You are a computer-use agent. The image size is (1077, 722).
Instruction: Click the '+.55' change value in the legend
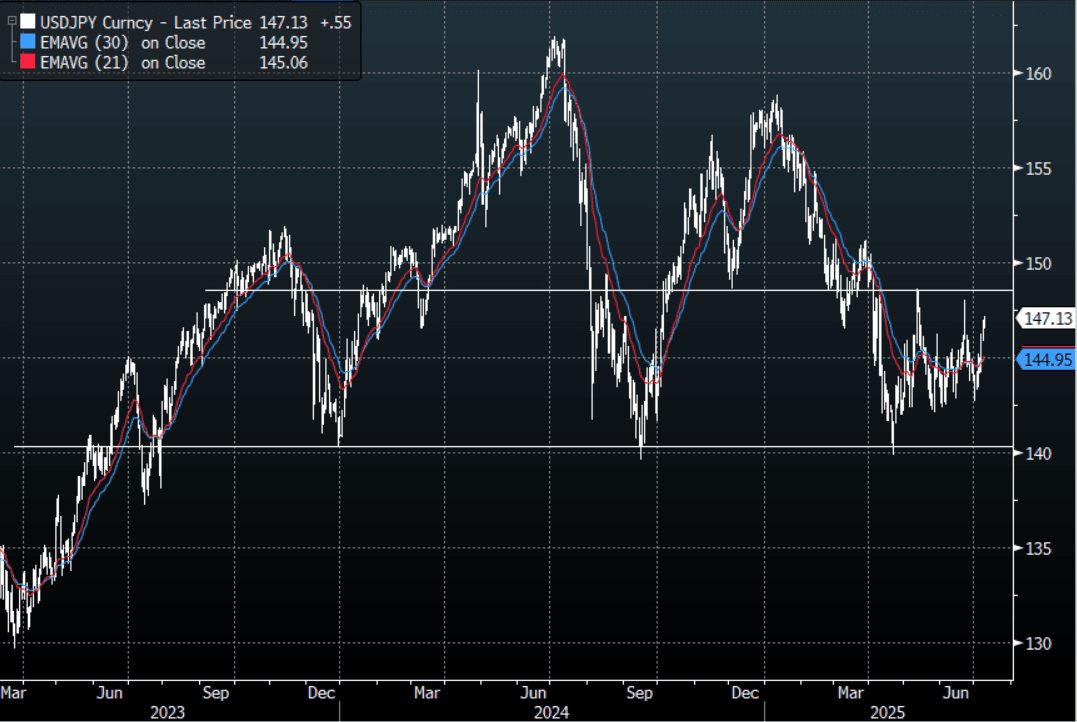coord(335,23)
